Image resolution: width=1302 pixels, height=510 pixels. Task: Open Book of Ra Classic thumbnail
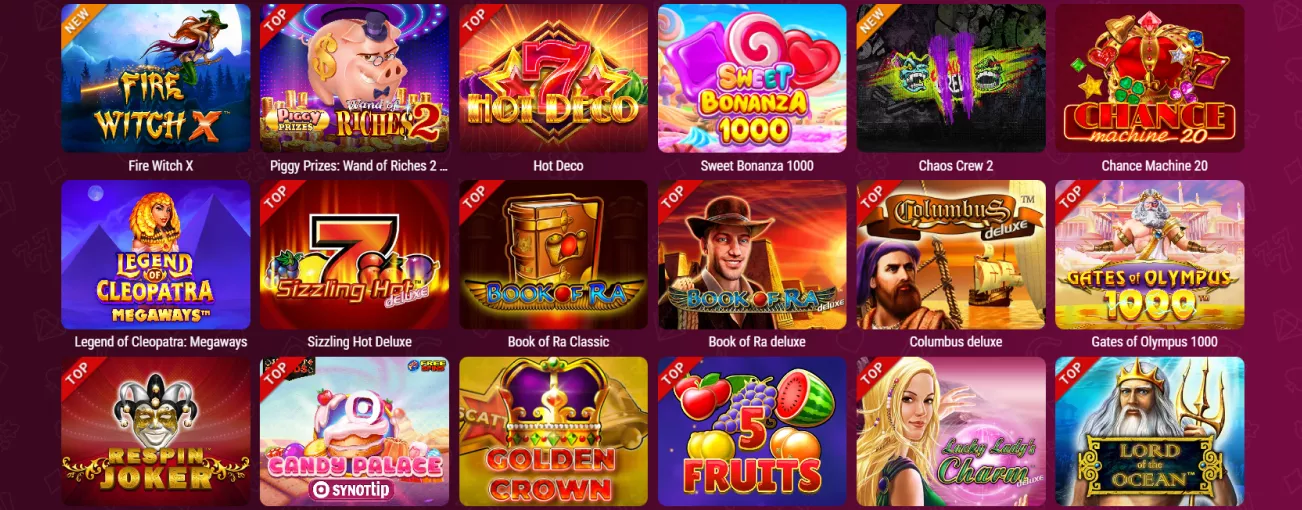pos(553,255)
